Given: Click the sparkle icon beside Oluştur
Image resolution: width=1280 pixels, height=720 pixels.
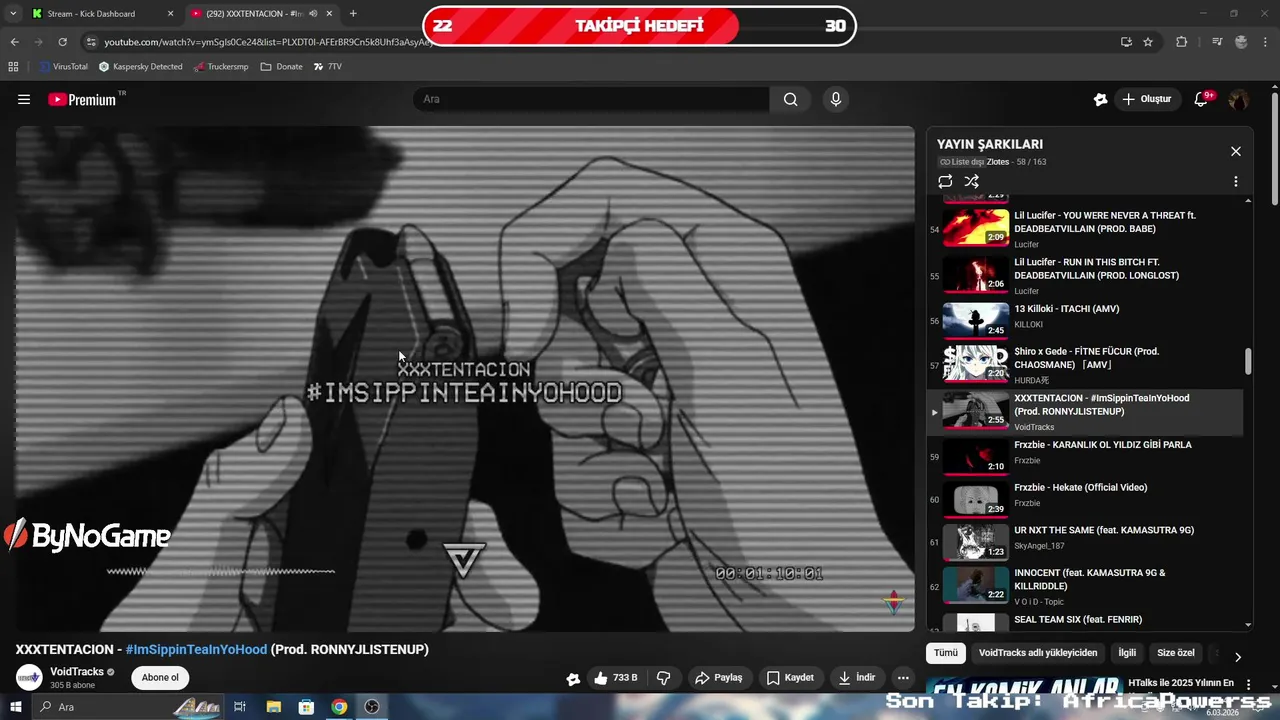Looking at the screenshot, I should click(x=1100, y=99).
